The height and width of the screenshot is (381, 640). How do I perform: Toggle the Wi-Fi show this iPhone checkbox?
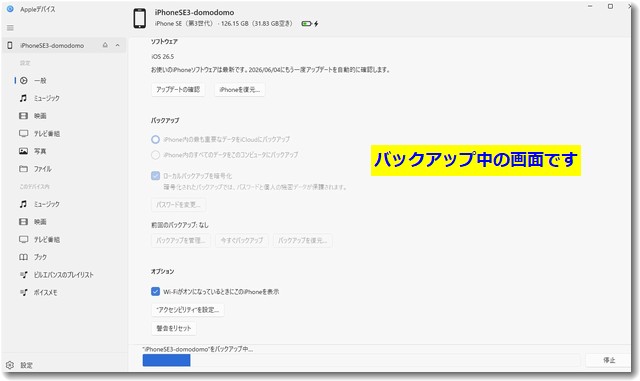pyautogui.click(x=155, y=292)
